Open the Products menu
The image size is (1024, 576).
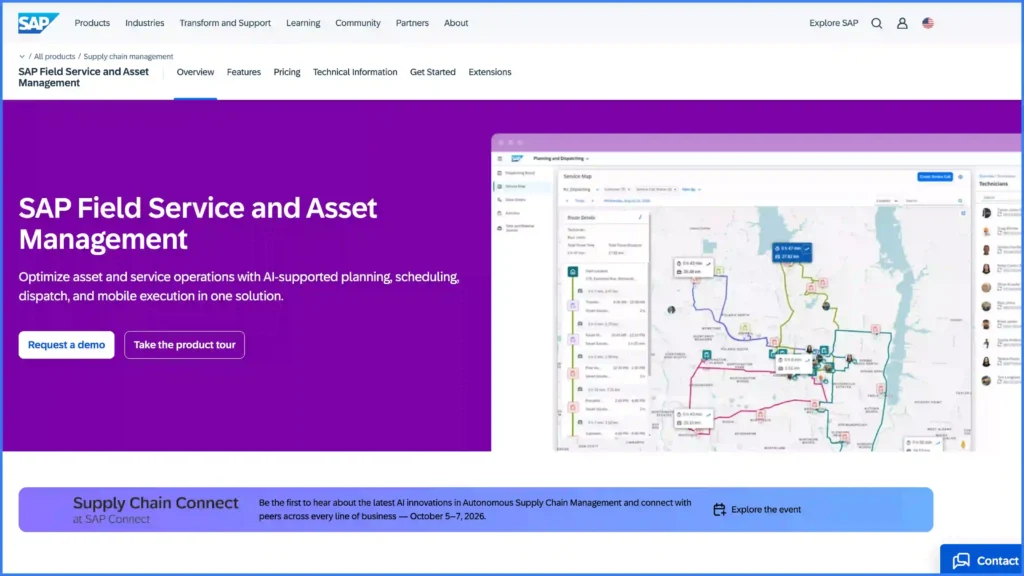point(92,23)
